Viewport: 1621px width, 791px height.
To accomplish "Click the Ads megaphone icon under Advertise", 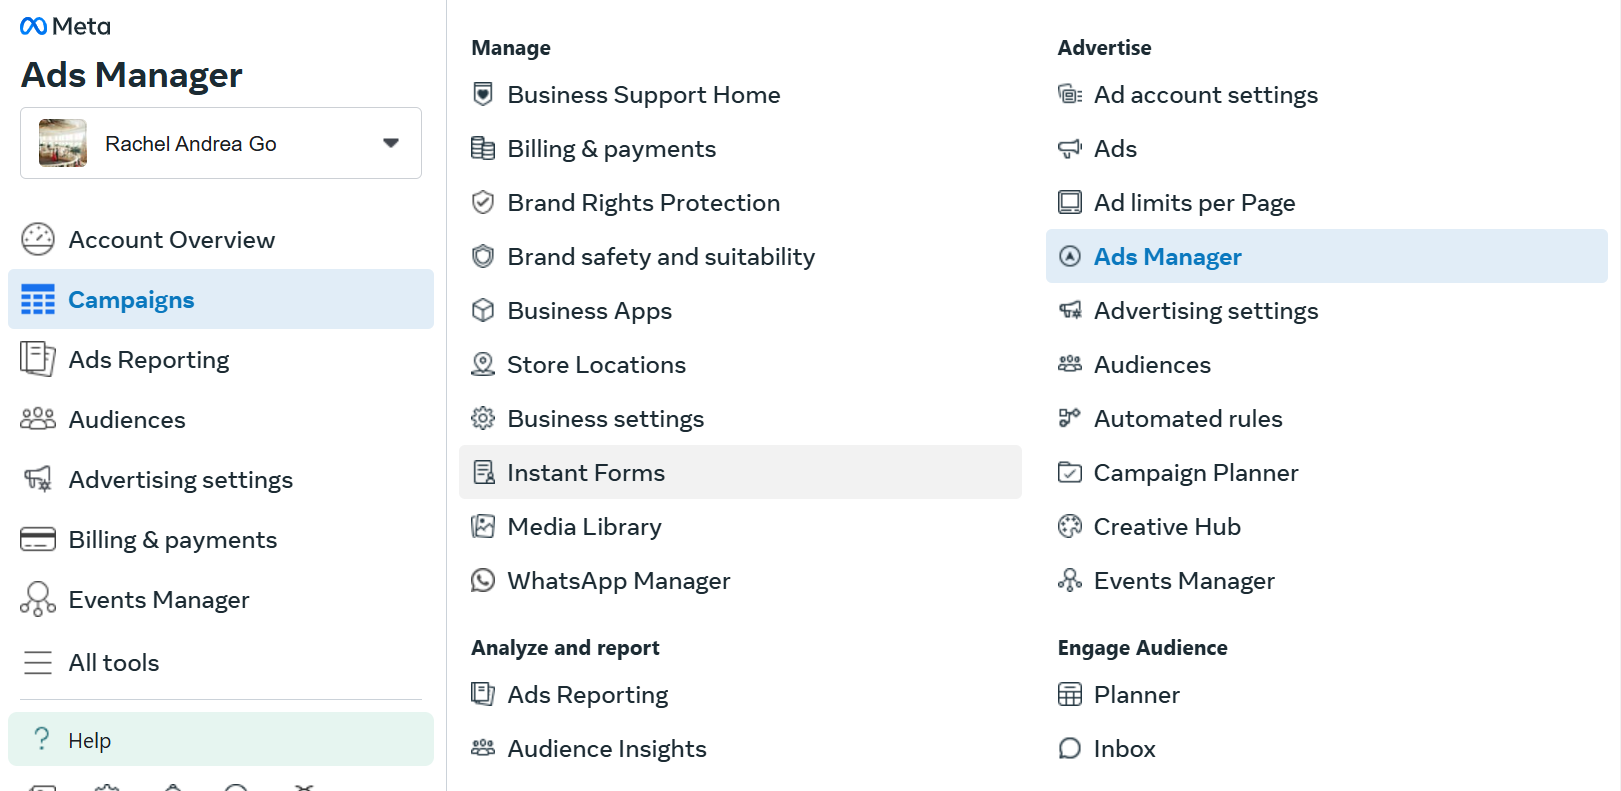I will pos(1070,148).
